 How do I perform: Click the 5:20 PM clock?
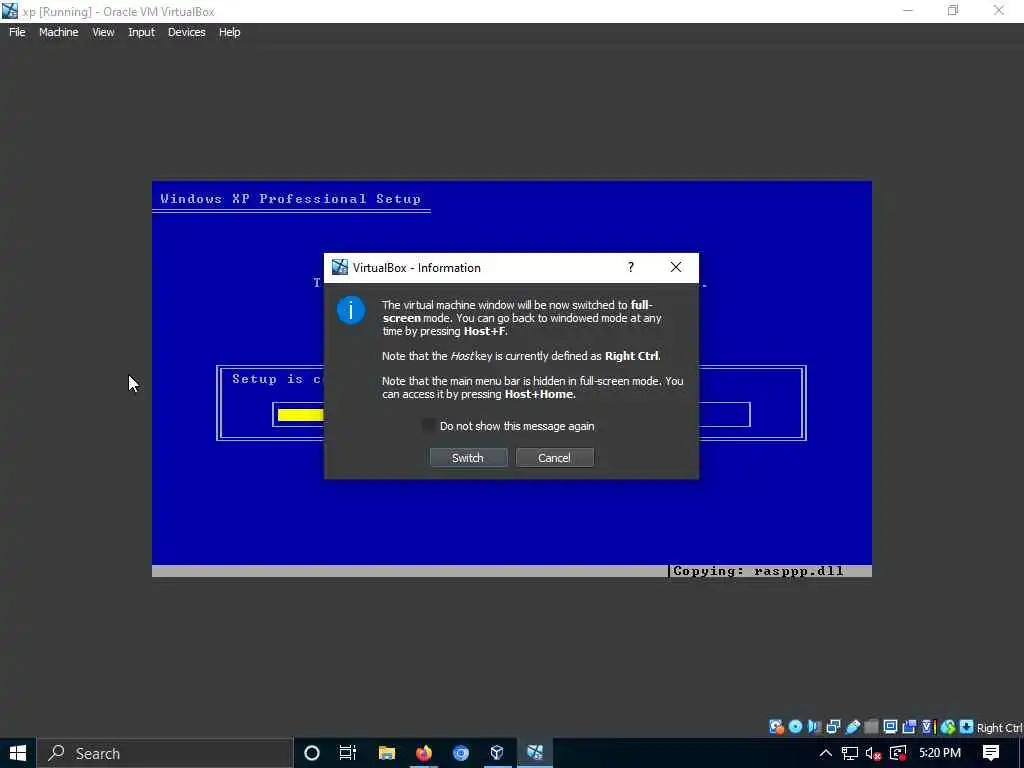click(x=940, y=753)
